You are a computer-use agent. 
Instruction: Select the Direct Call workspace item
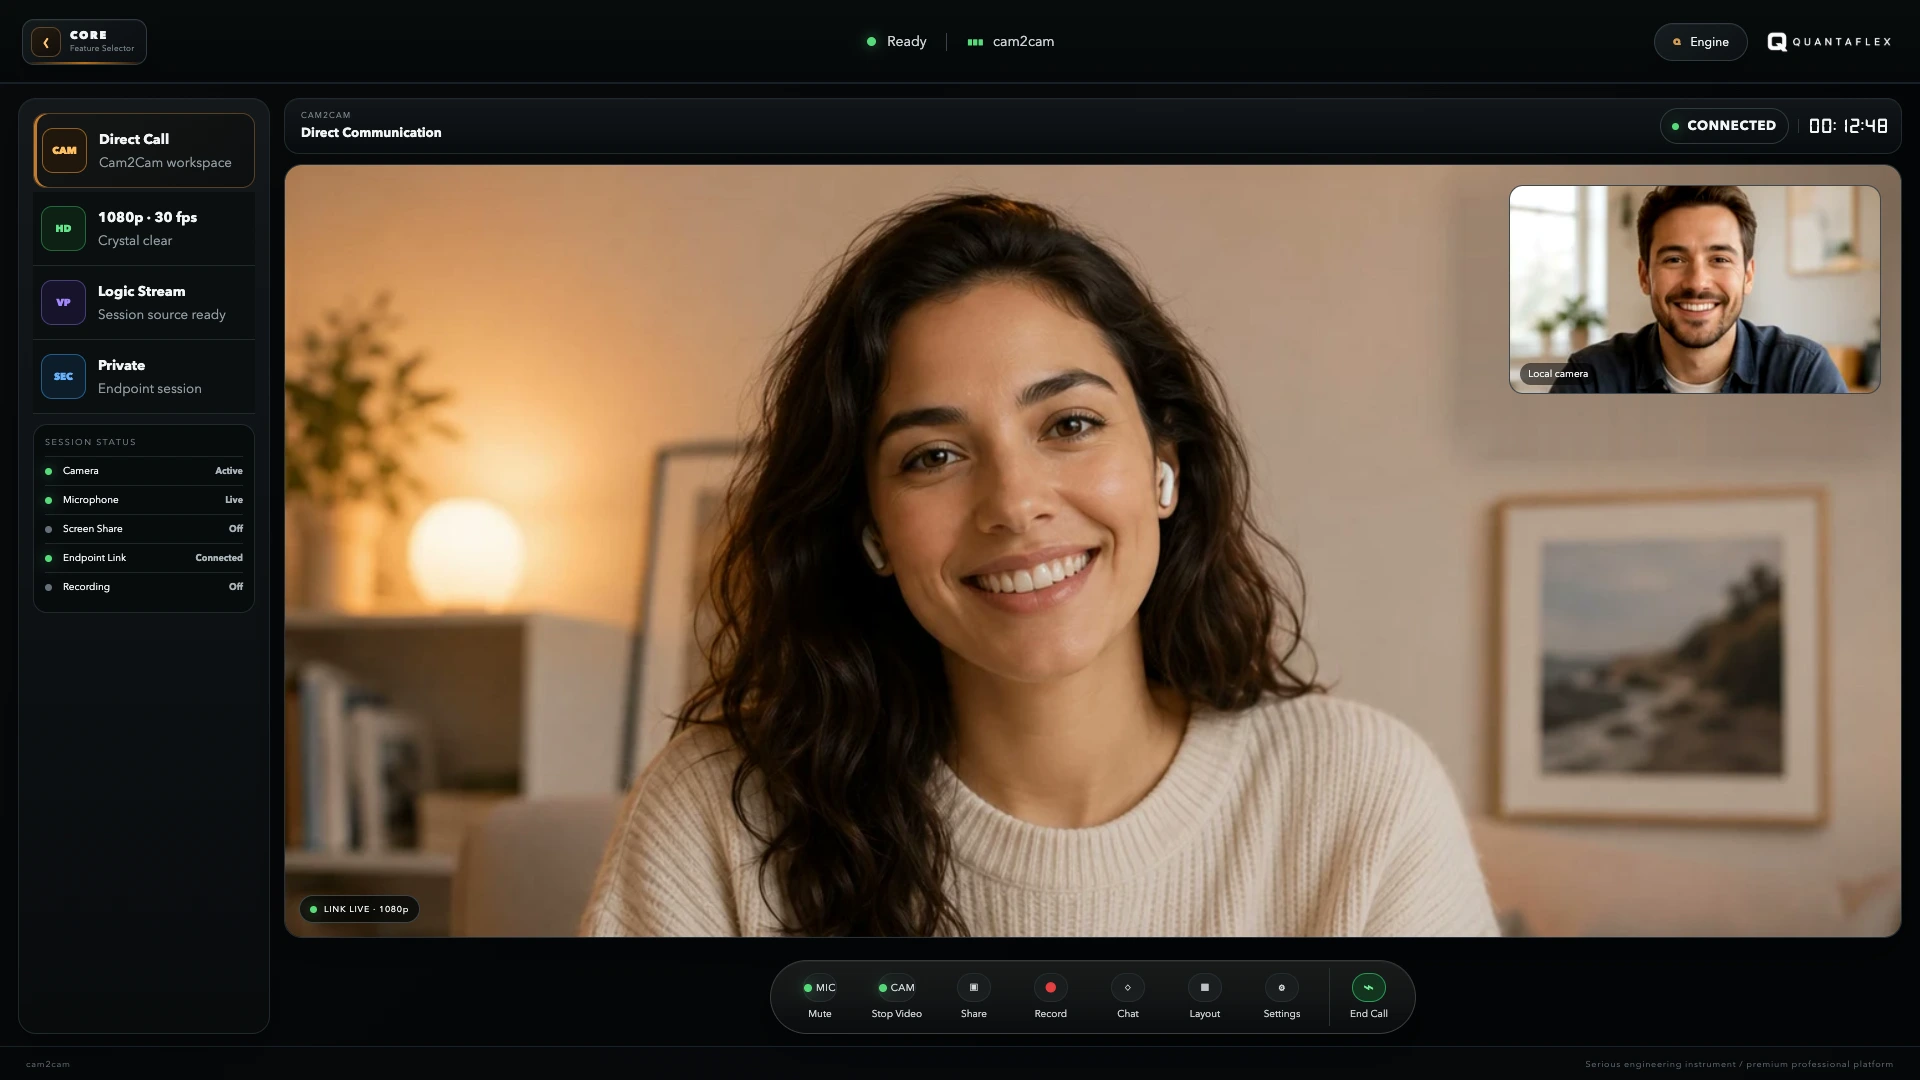144,150
